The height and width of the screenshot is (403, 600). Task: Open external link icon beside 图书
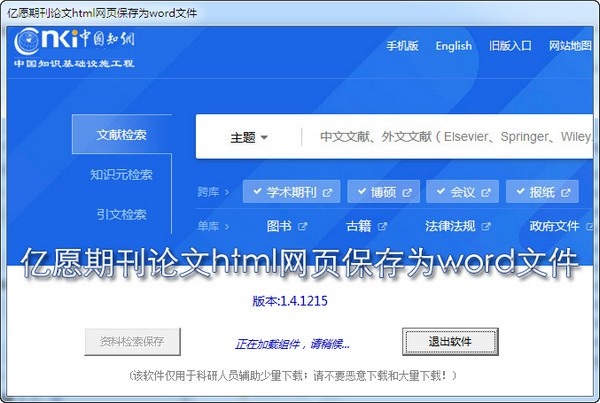(x=303, y=226)
